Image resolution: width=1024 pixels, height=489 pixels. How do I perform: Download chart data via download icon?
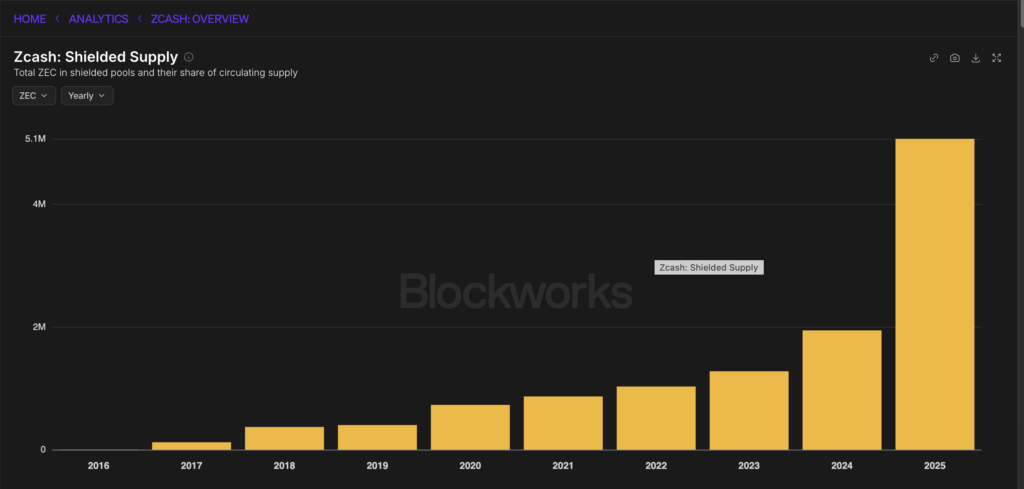[x=976, y=58]
